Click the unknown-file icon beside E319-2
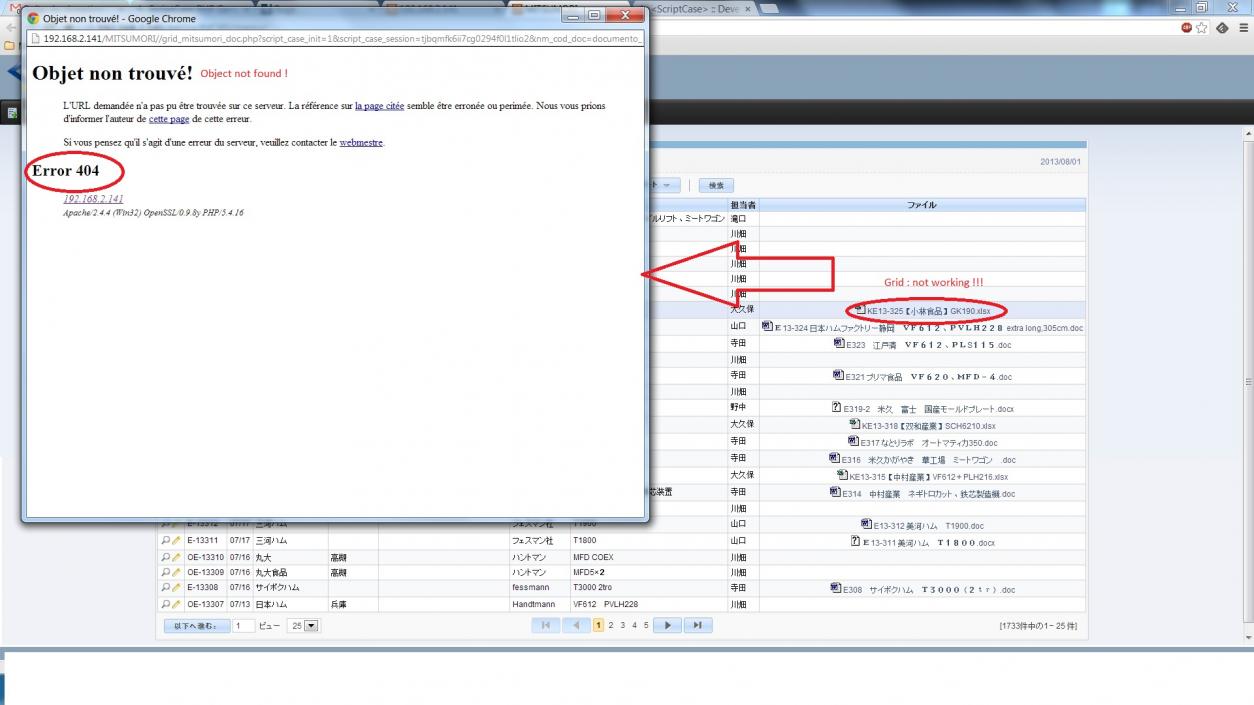The image size is (1254, 705). (836, 407)
